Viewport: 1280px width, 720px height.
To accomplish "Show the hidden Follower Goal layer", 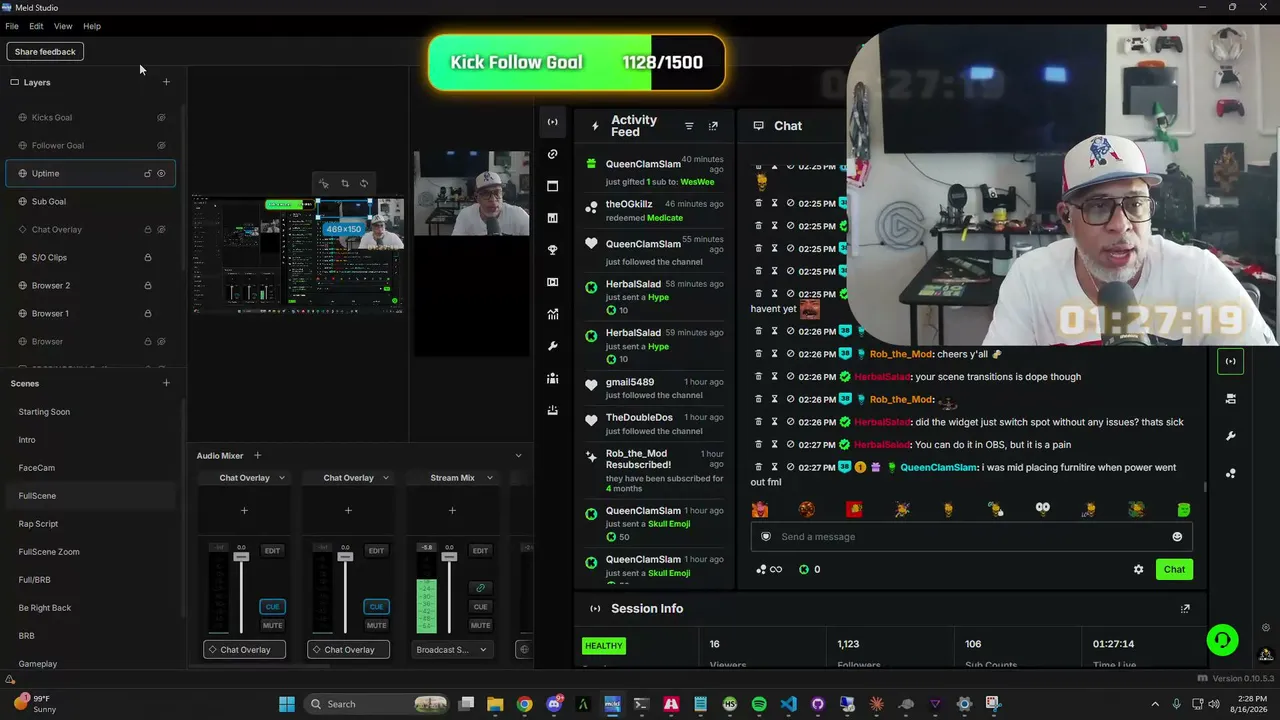I will point(161,145).
